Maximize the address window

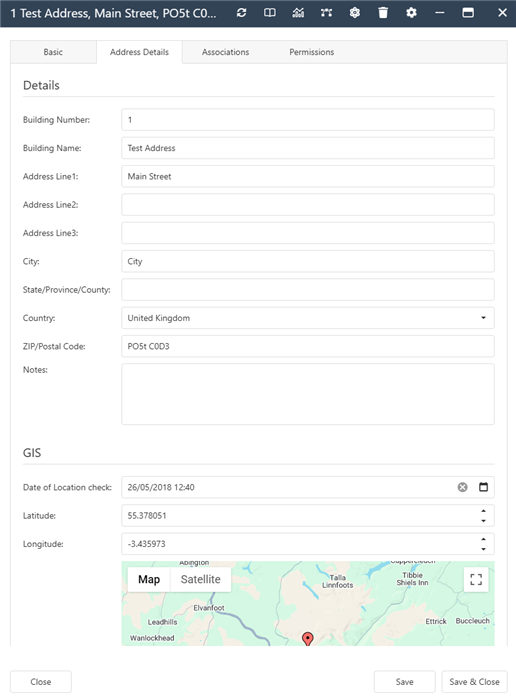468,13
